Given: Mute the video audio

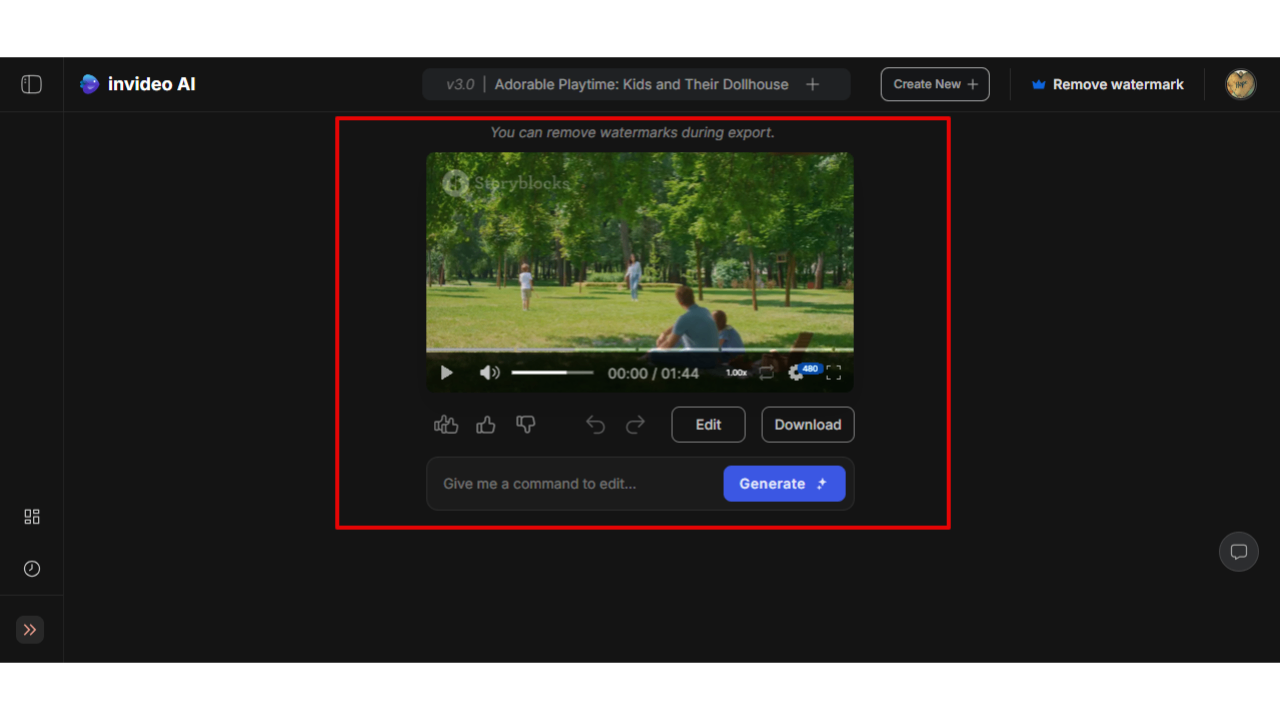Looking at the screenshot, I should coord(490,372).
